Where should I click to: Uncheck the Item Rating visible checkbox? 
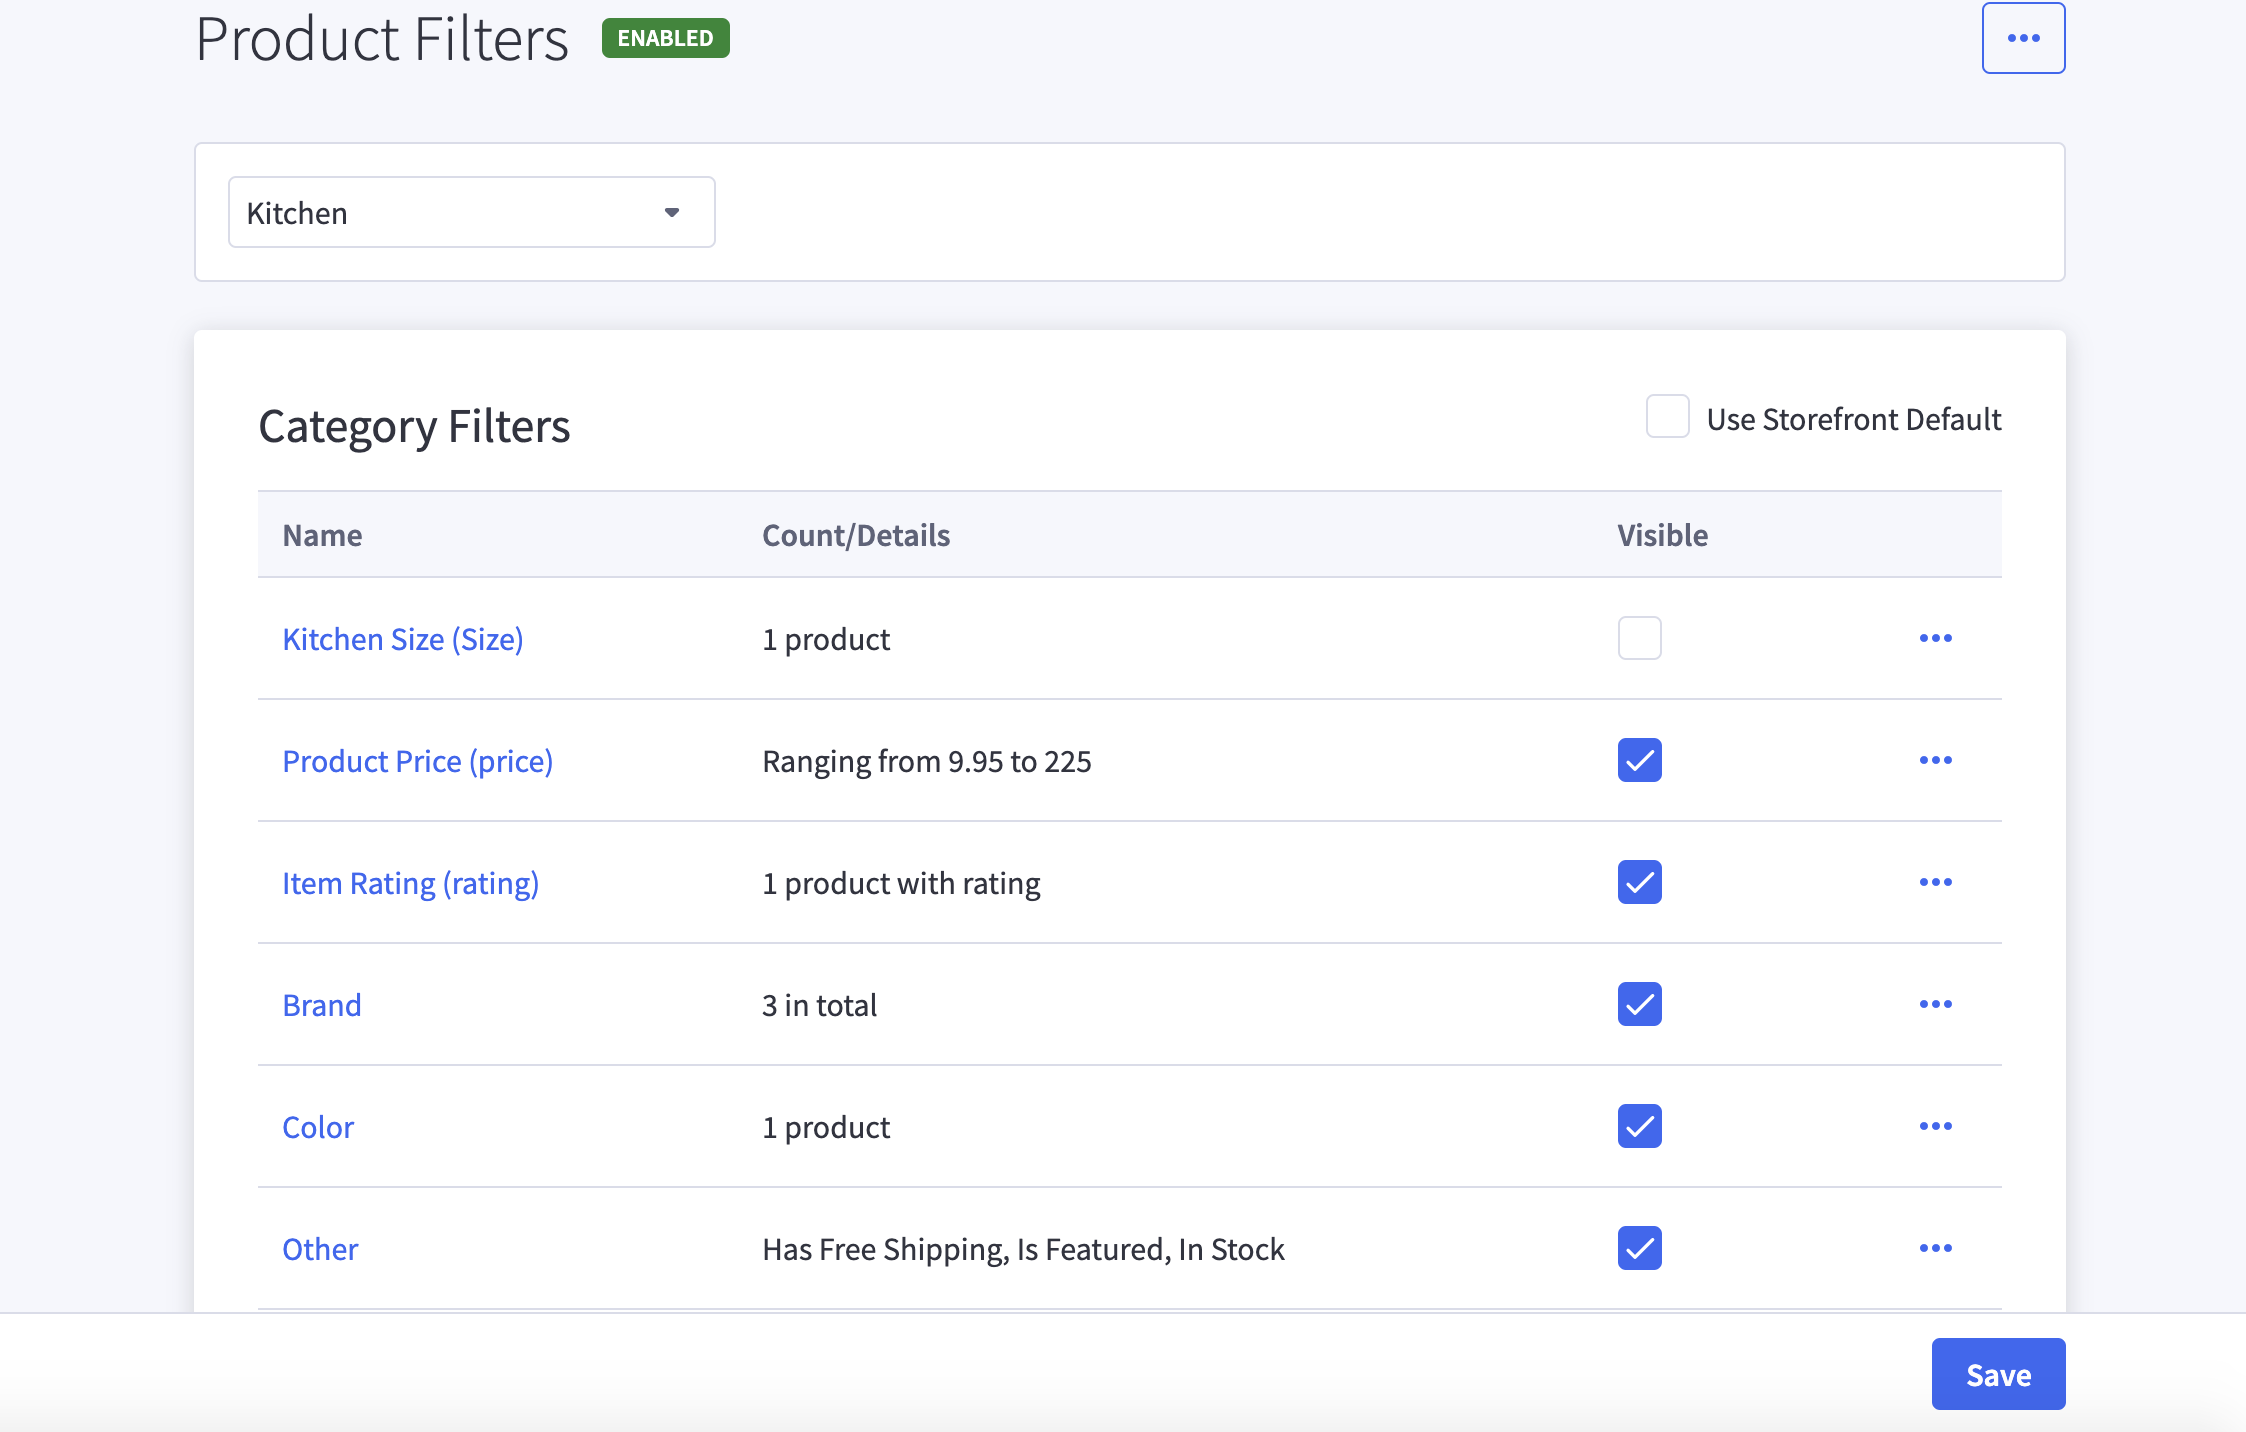pos(1638,882)
